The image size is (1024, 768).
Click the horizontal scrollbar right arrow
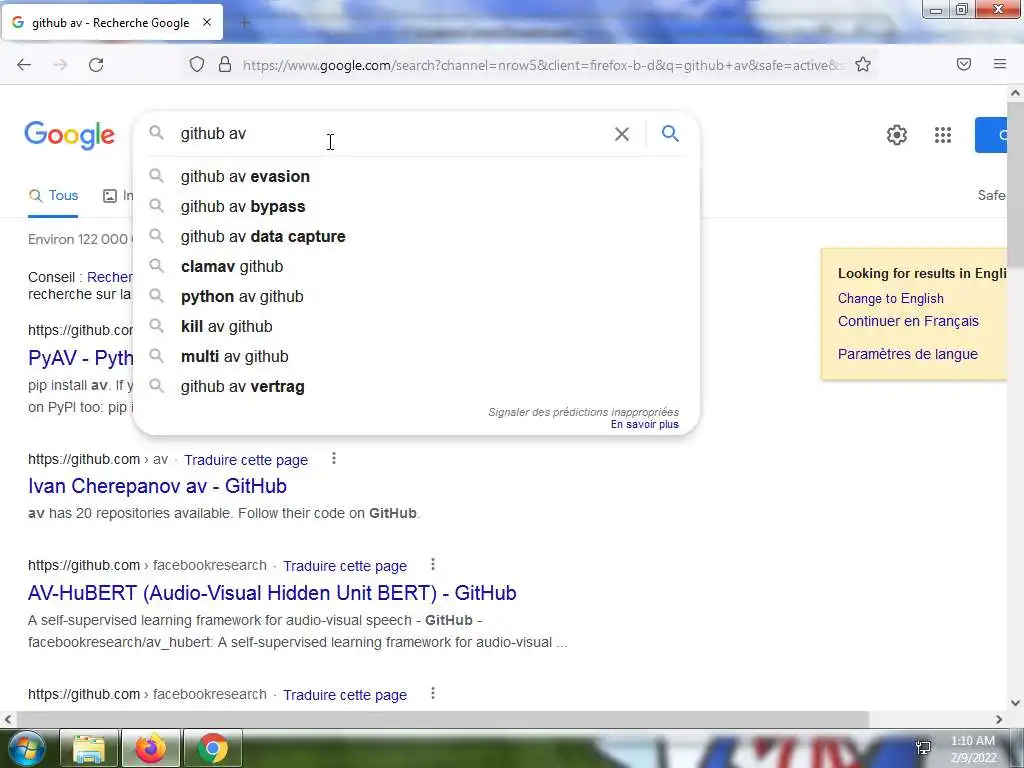tap(999, 720)
